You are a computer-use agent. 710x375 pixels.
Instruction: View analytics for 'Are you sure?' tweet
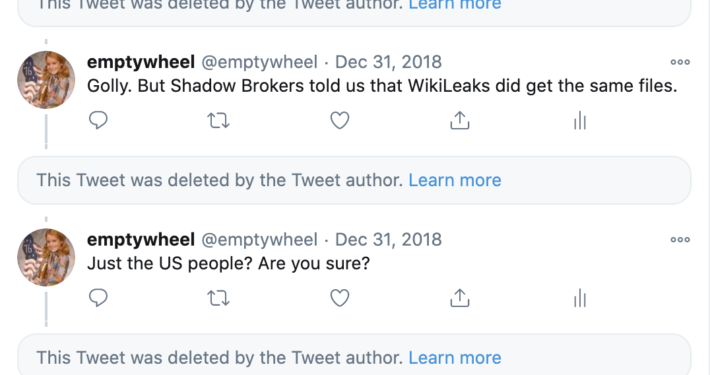[580, 298]
